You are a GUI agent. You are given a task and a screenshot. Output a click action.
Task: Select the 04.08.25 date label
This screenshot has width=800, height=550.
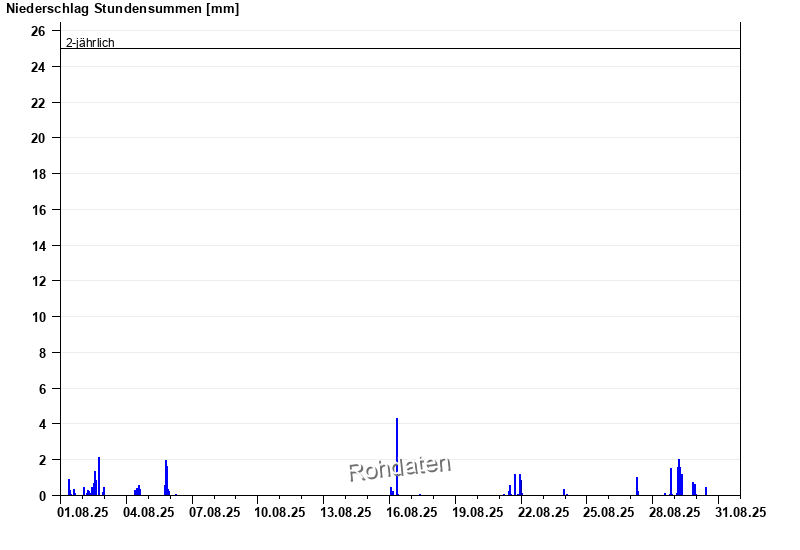tap(149, 512)
